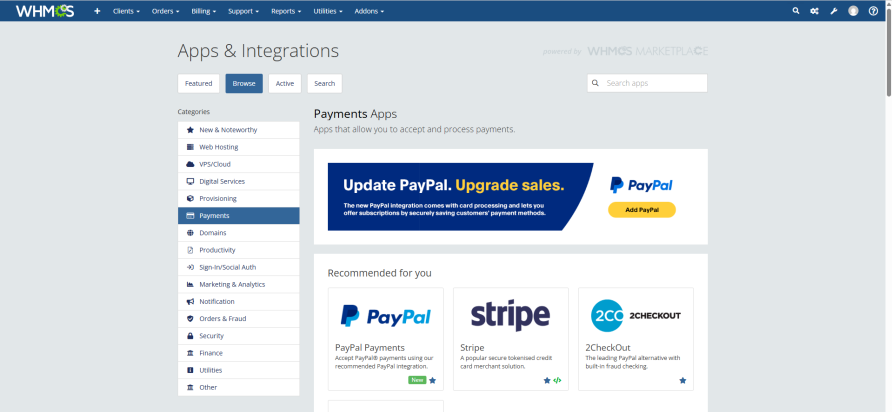892x412 pixels.
Task: Open the automation gears icon in header
Action: (814, 11)
